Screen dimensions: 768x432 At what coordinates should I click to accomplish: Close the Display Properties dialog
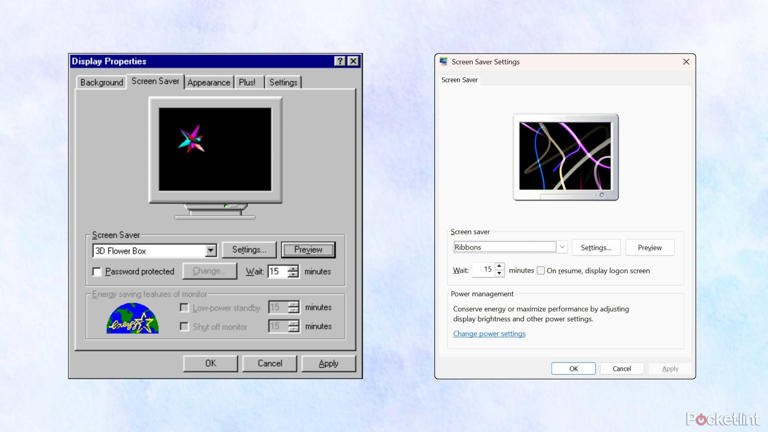point(353,61)
